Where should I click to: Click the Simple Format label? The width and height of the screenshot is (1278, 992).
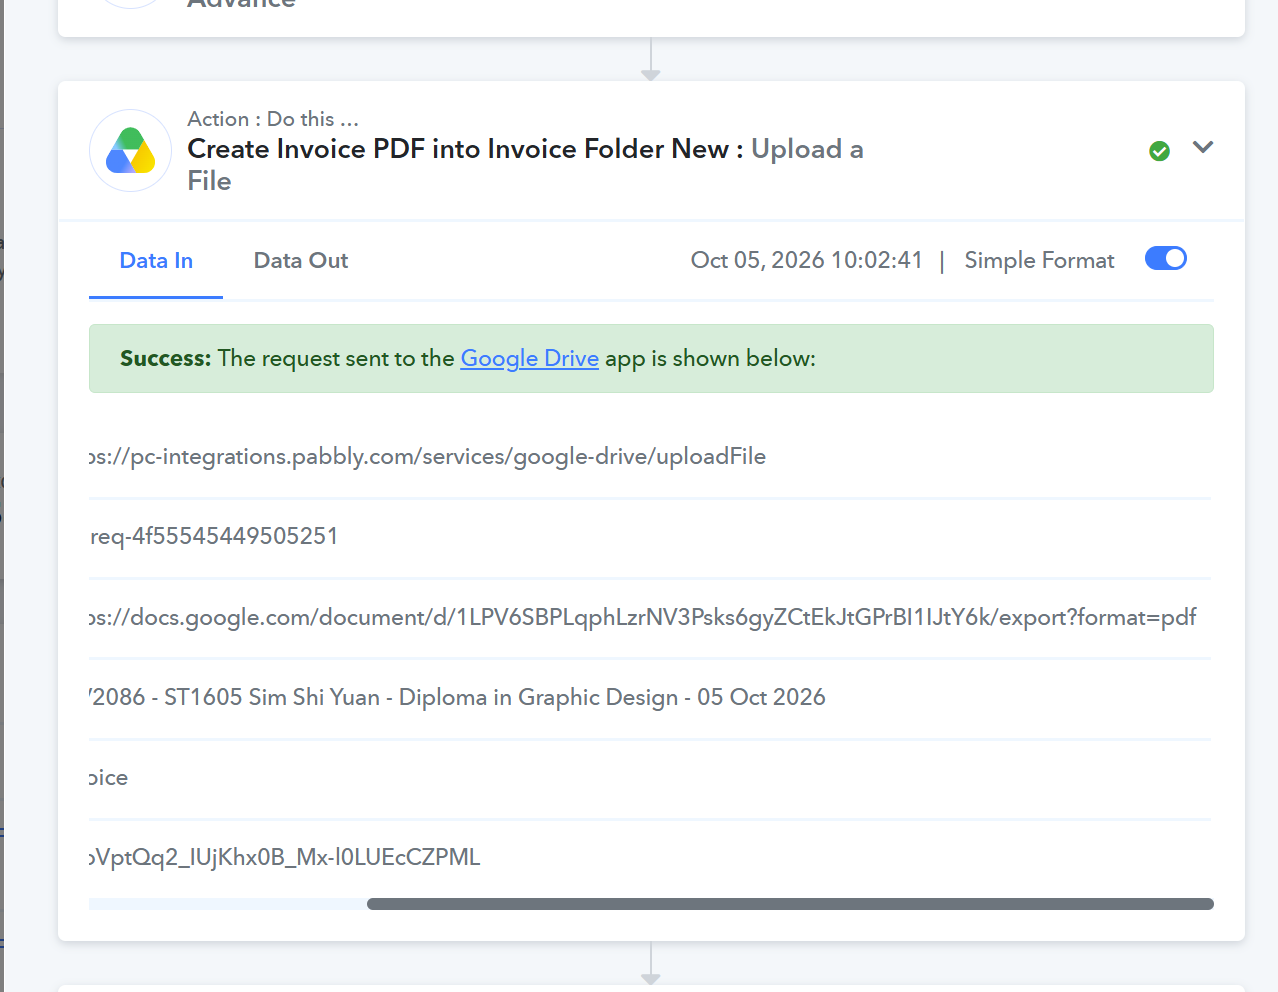1039,260
